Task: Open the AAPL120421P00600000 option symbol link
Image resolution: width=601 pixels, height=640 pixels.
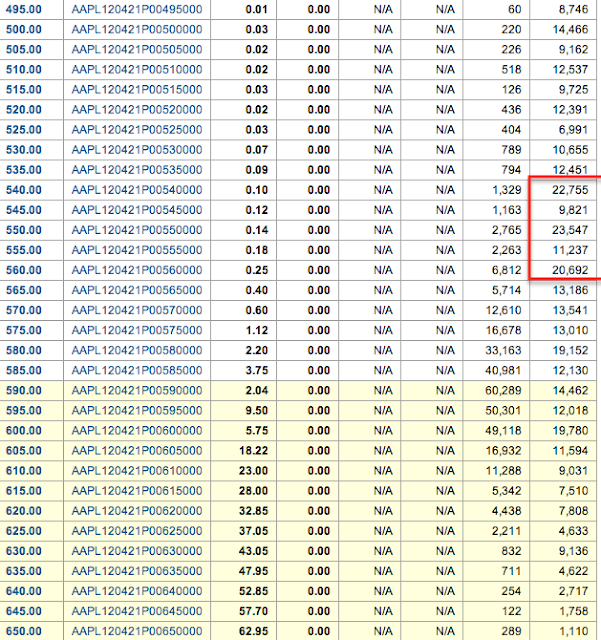Action: click(137, 431)
